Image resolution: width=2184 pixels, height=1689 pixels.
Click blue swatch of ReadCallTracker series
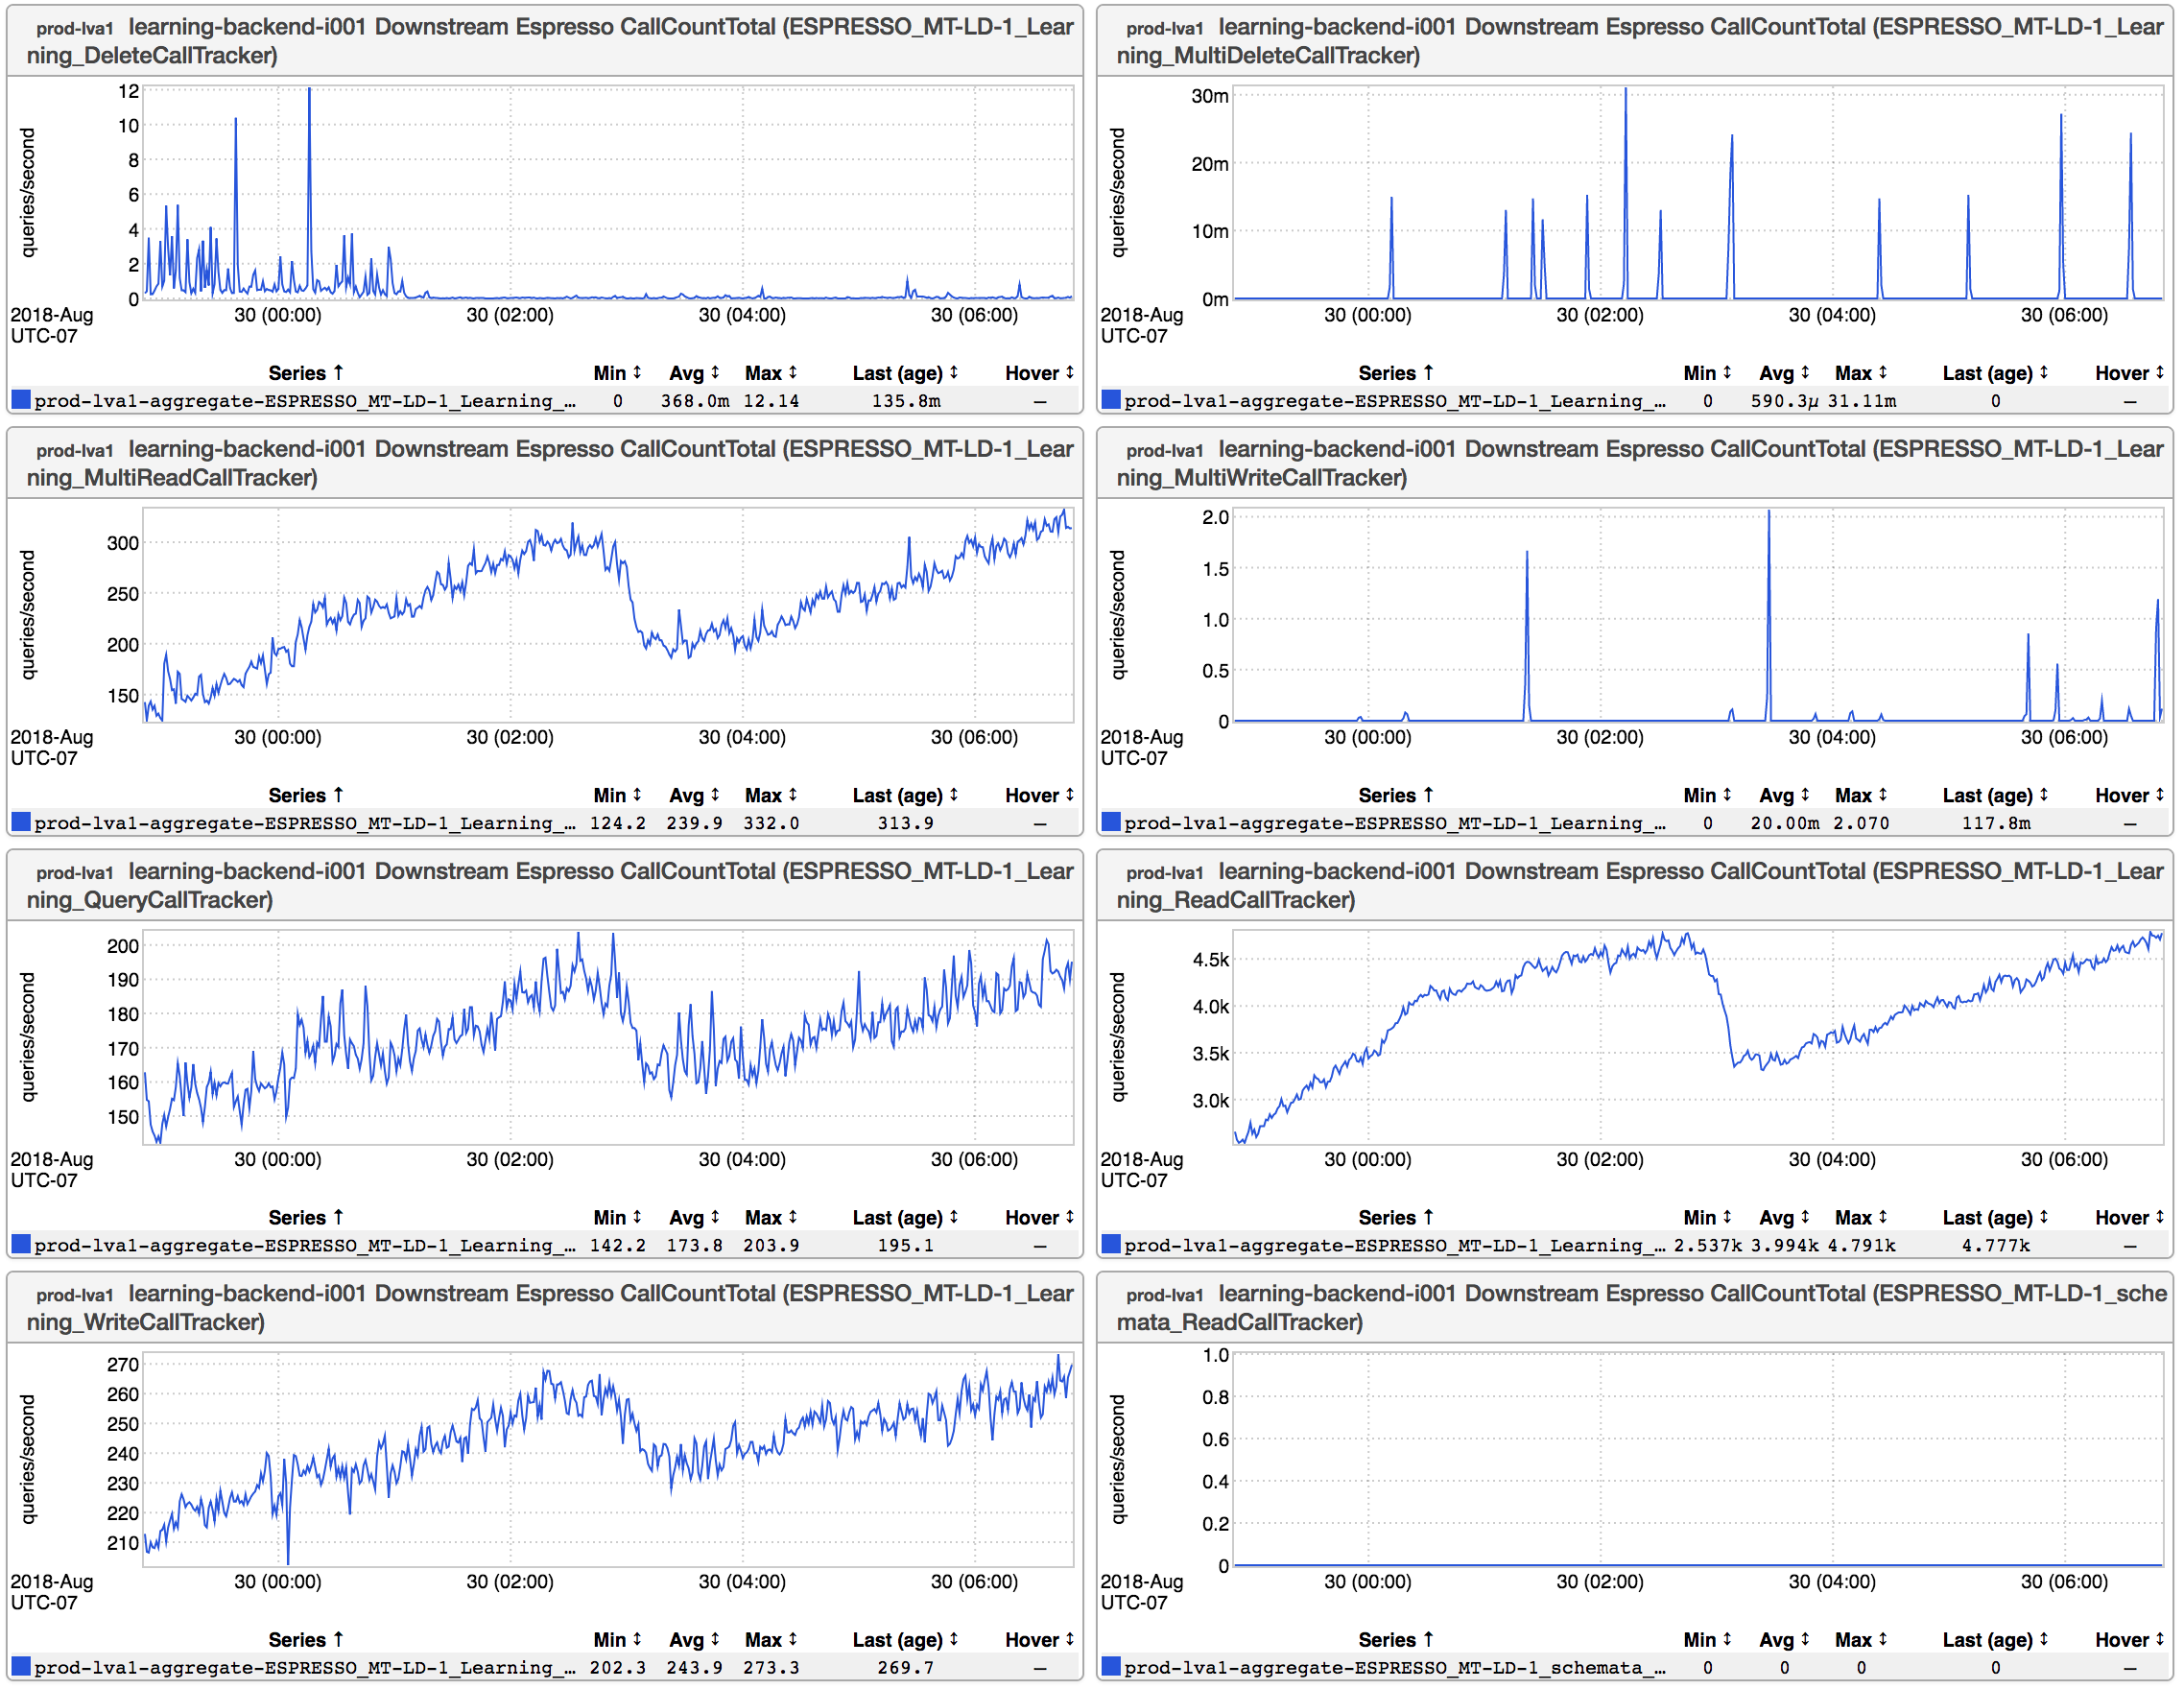click(1110, 1245)
